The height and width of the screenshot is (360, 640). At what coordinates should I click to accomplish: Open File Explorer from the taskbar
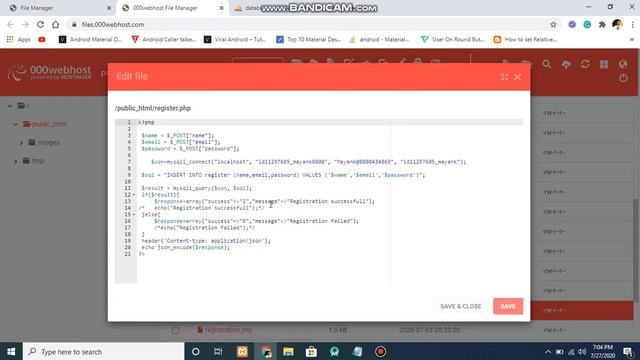pos(288,351)
